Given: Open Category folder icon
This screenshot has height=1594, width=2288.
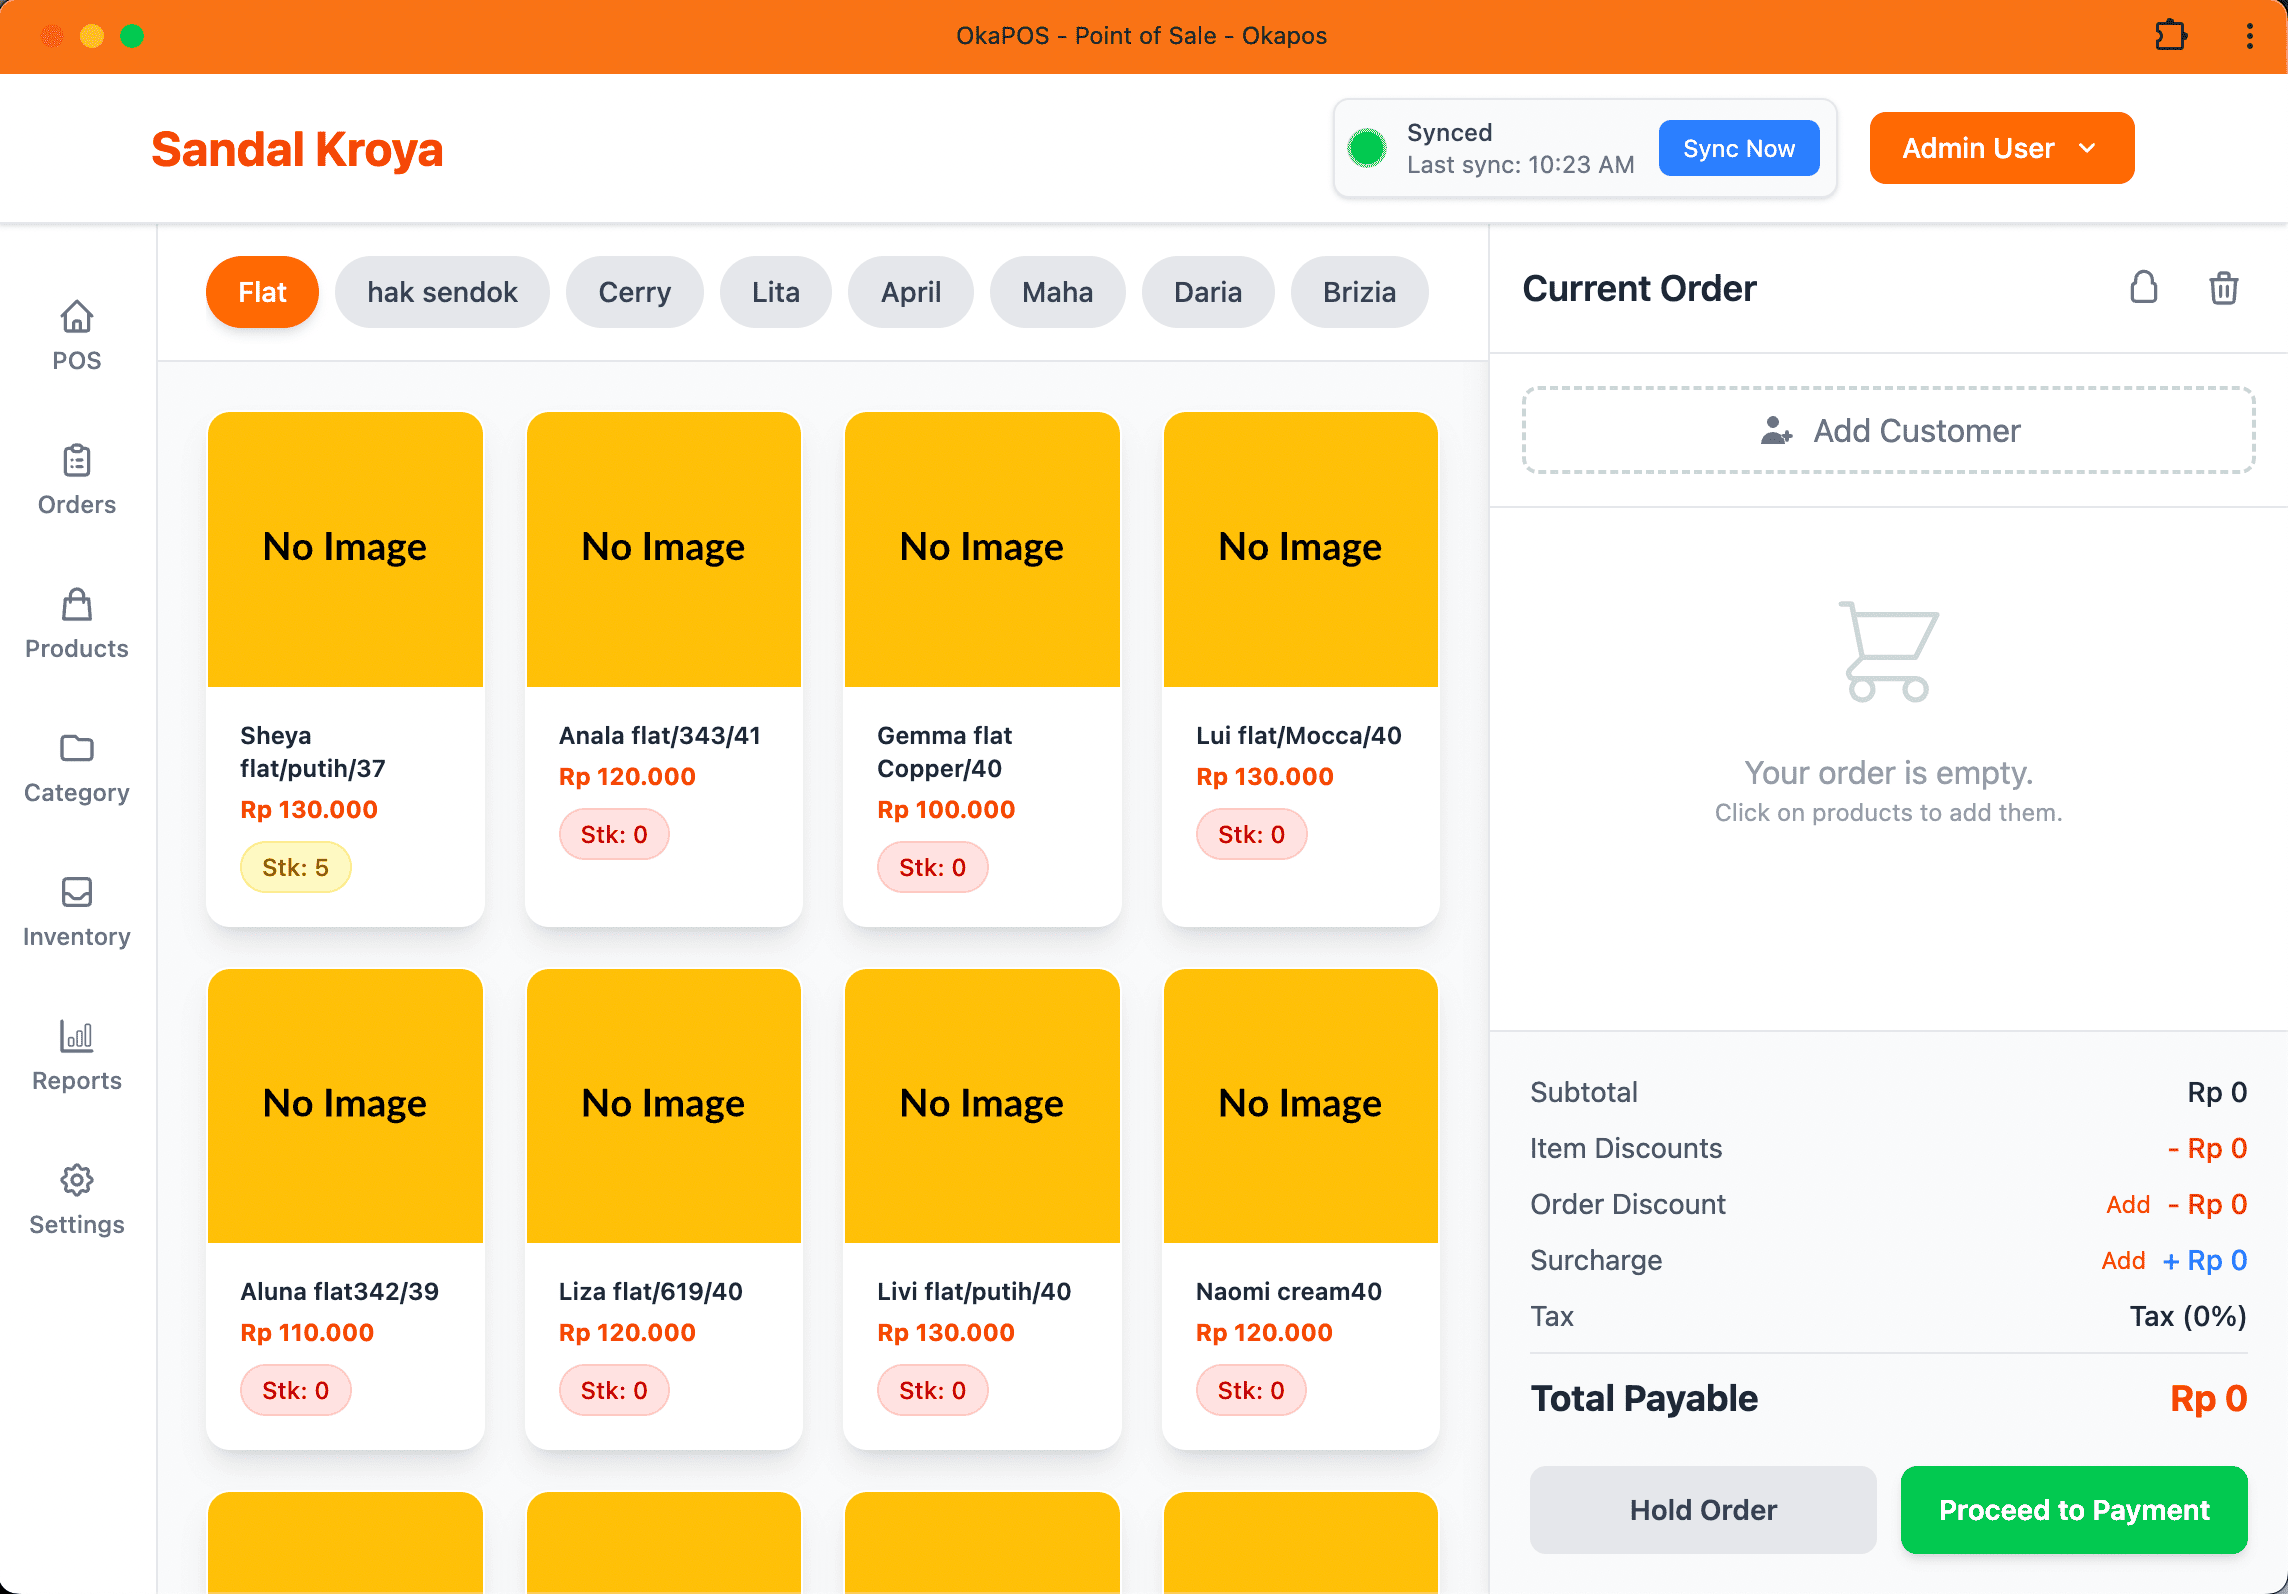Looking at the screenshot, I should [76, 749].
